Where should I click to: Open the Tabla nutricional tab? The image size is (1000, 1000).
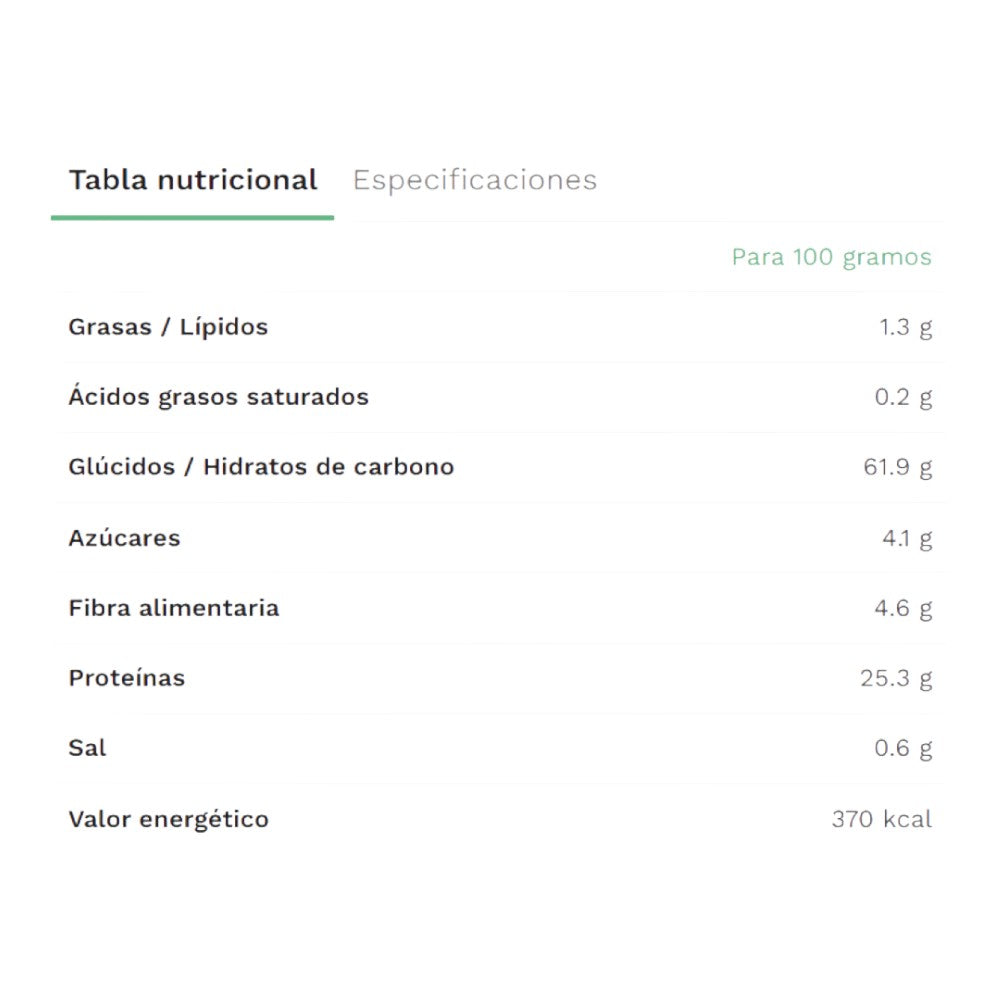(193, 180)
